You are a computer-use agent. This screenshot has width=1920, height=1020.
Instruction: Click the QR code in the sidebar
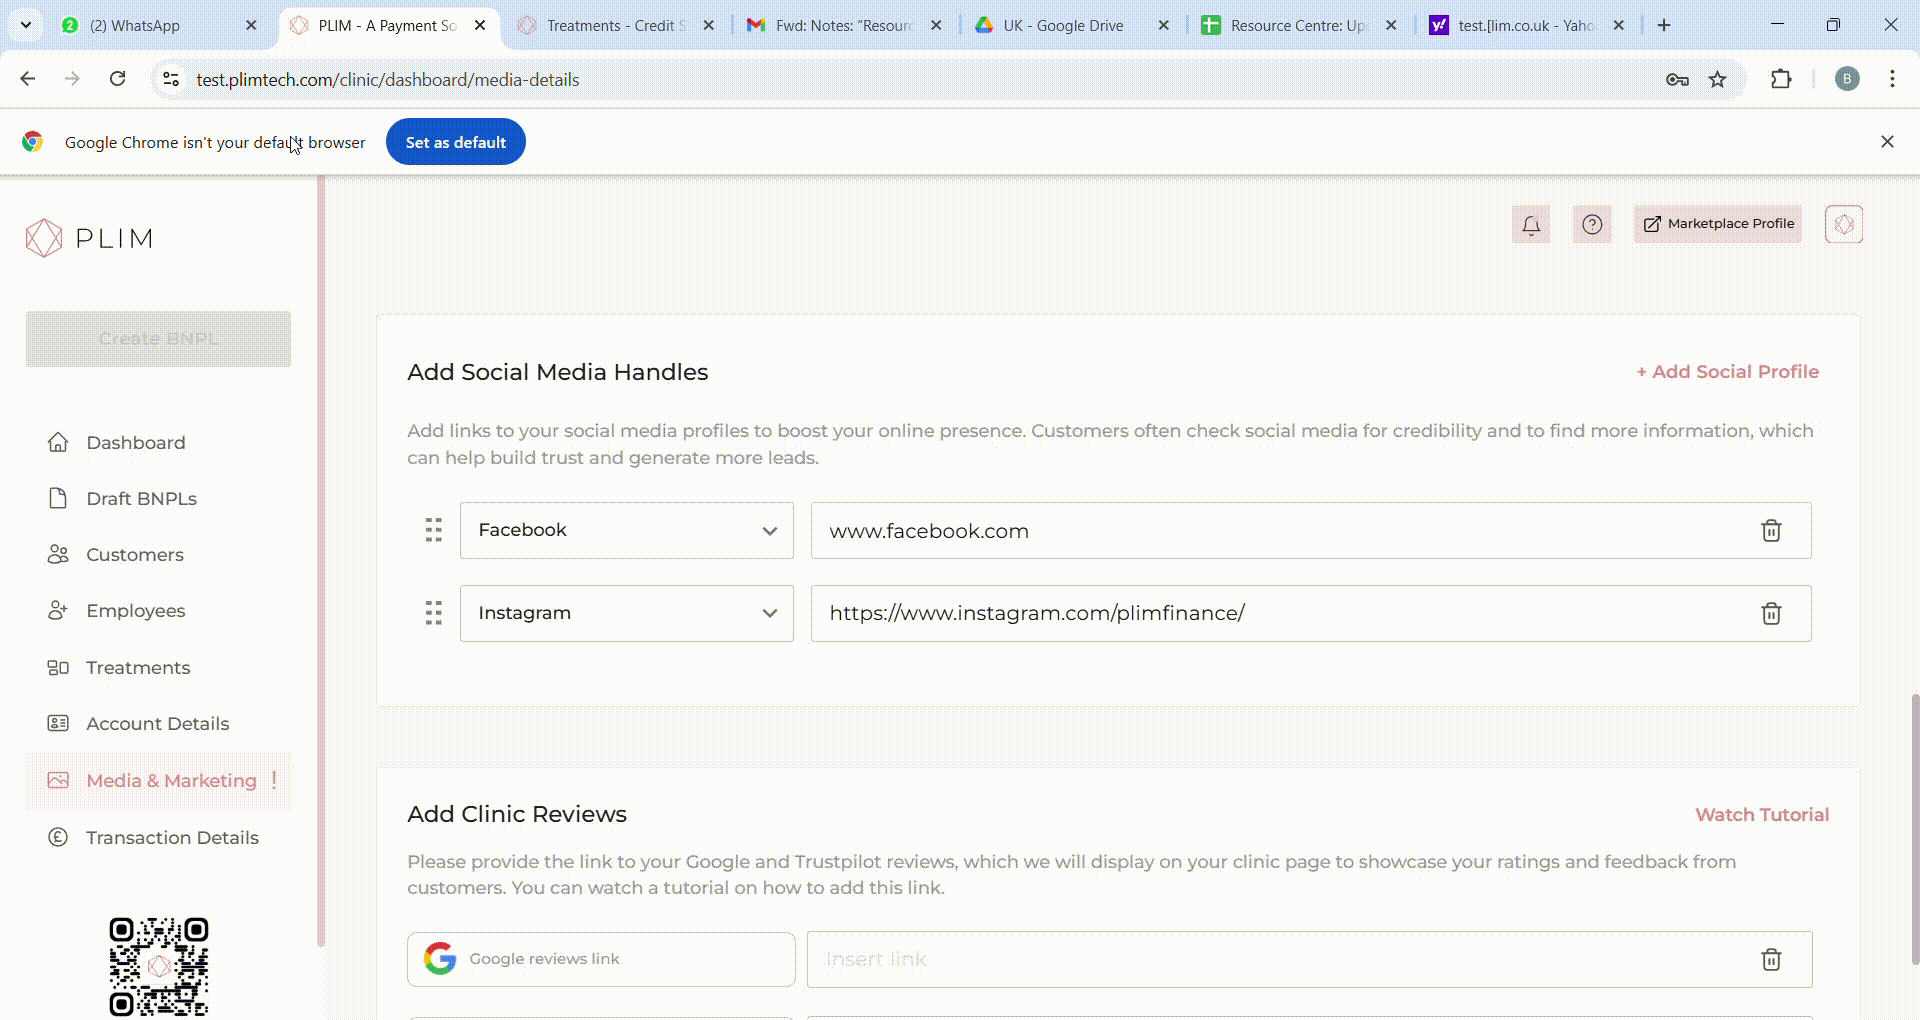[x=158, y=967]
